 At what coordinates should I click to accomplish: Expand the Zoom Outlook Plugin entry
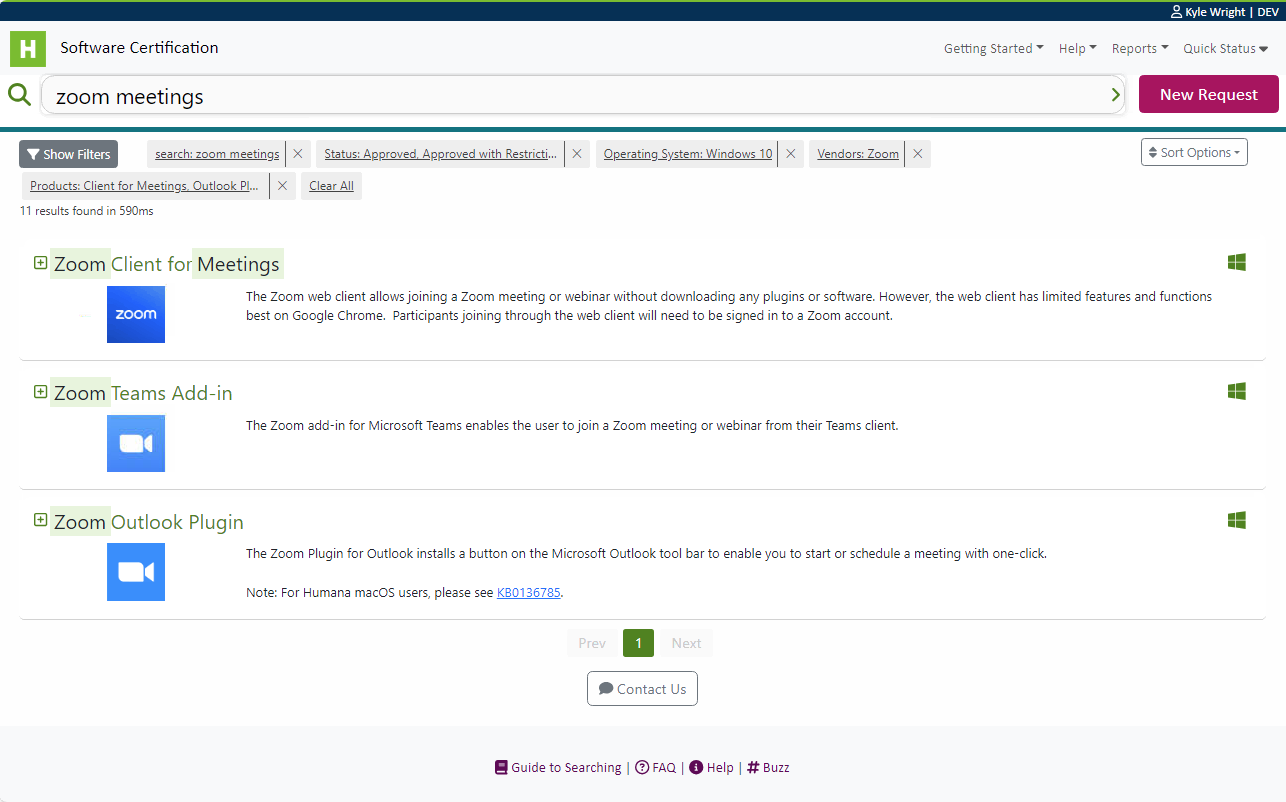click(41, 520)
